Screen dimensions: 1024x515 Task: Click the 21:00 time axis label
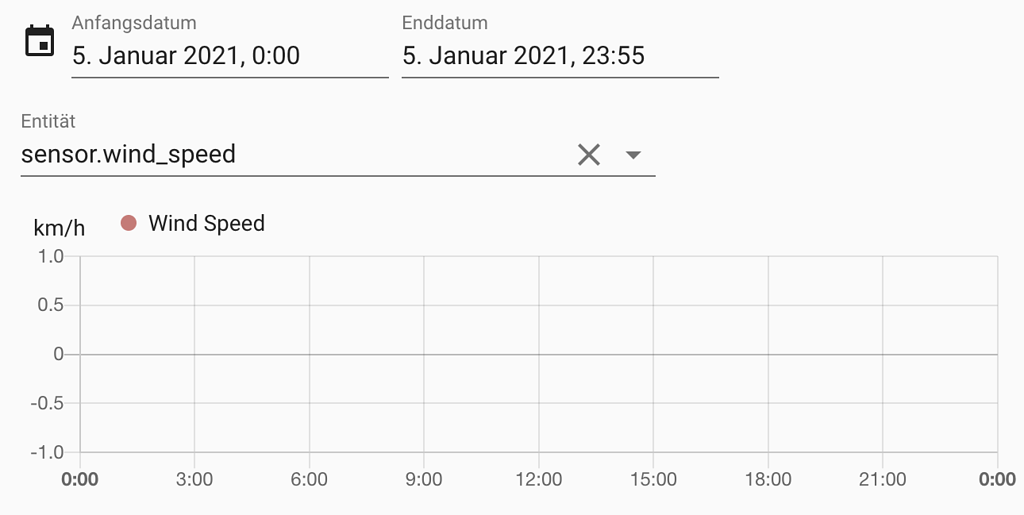coord(882,480)
